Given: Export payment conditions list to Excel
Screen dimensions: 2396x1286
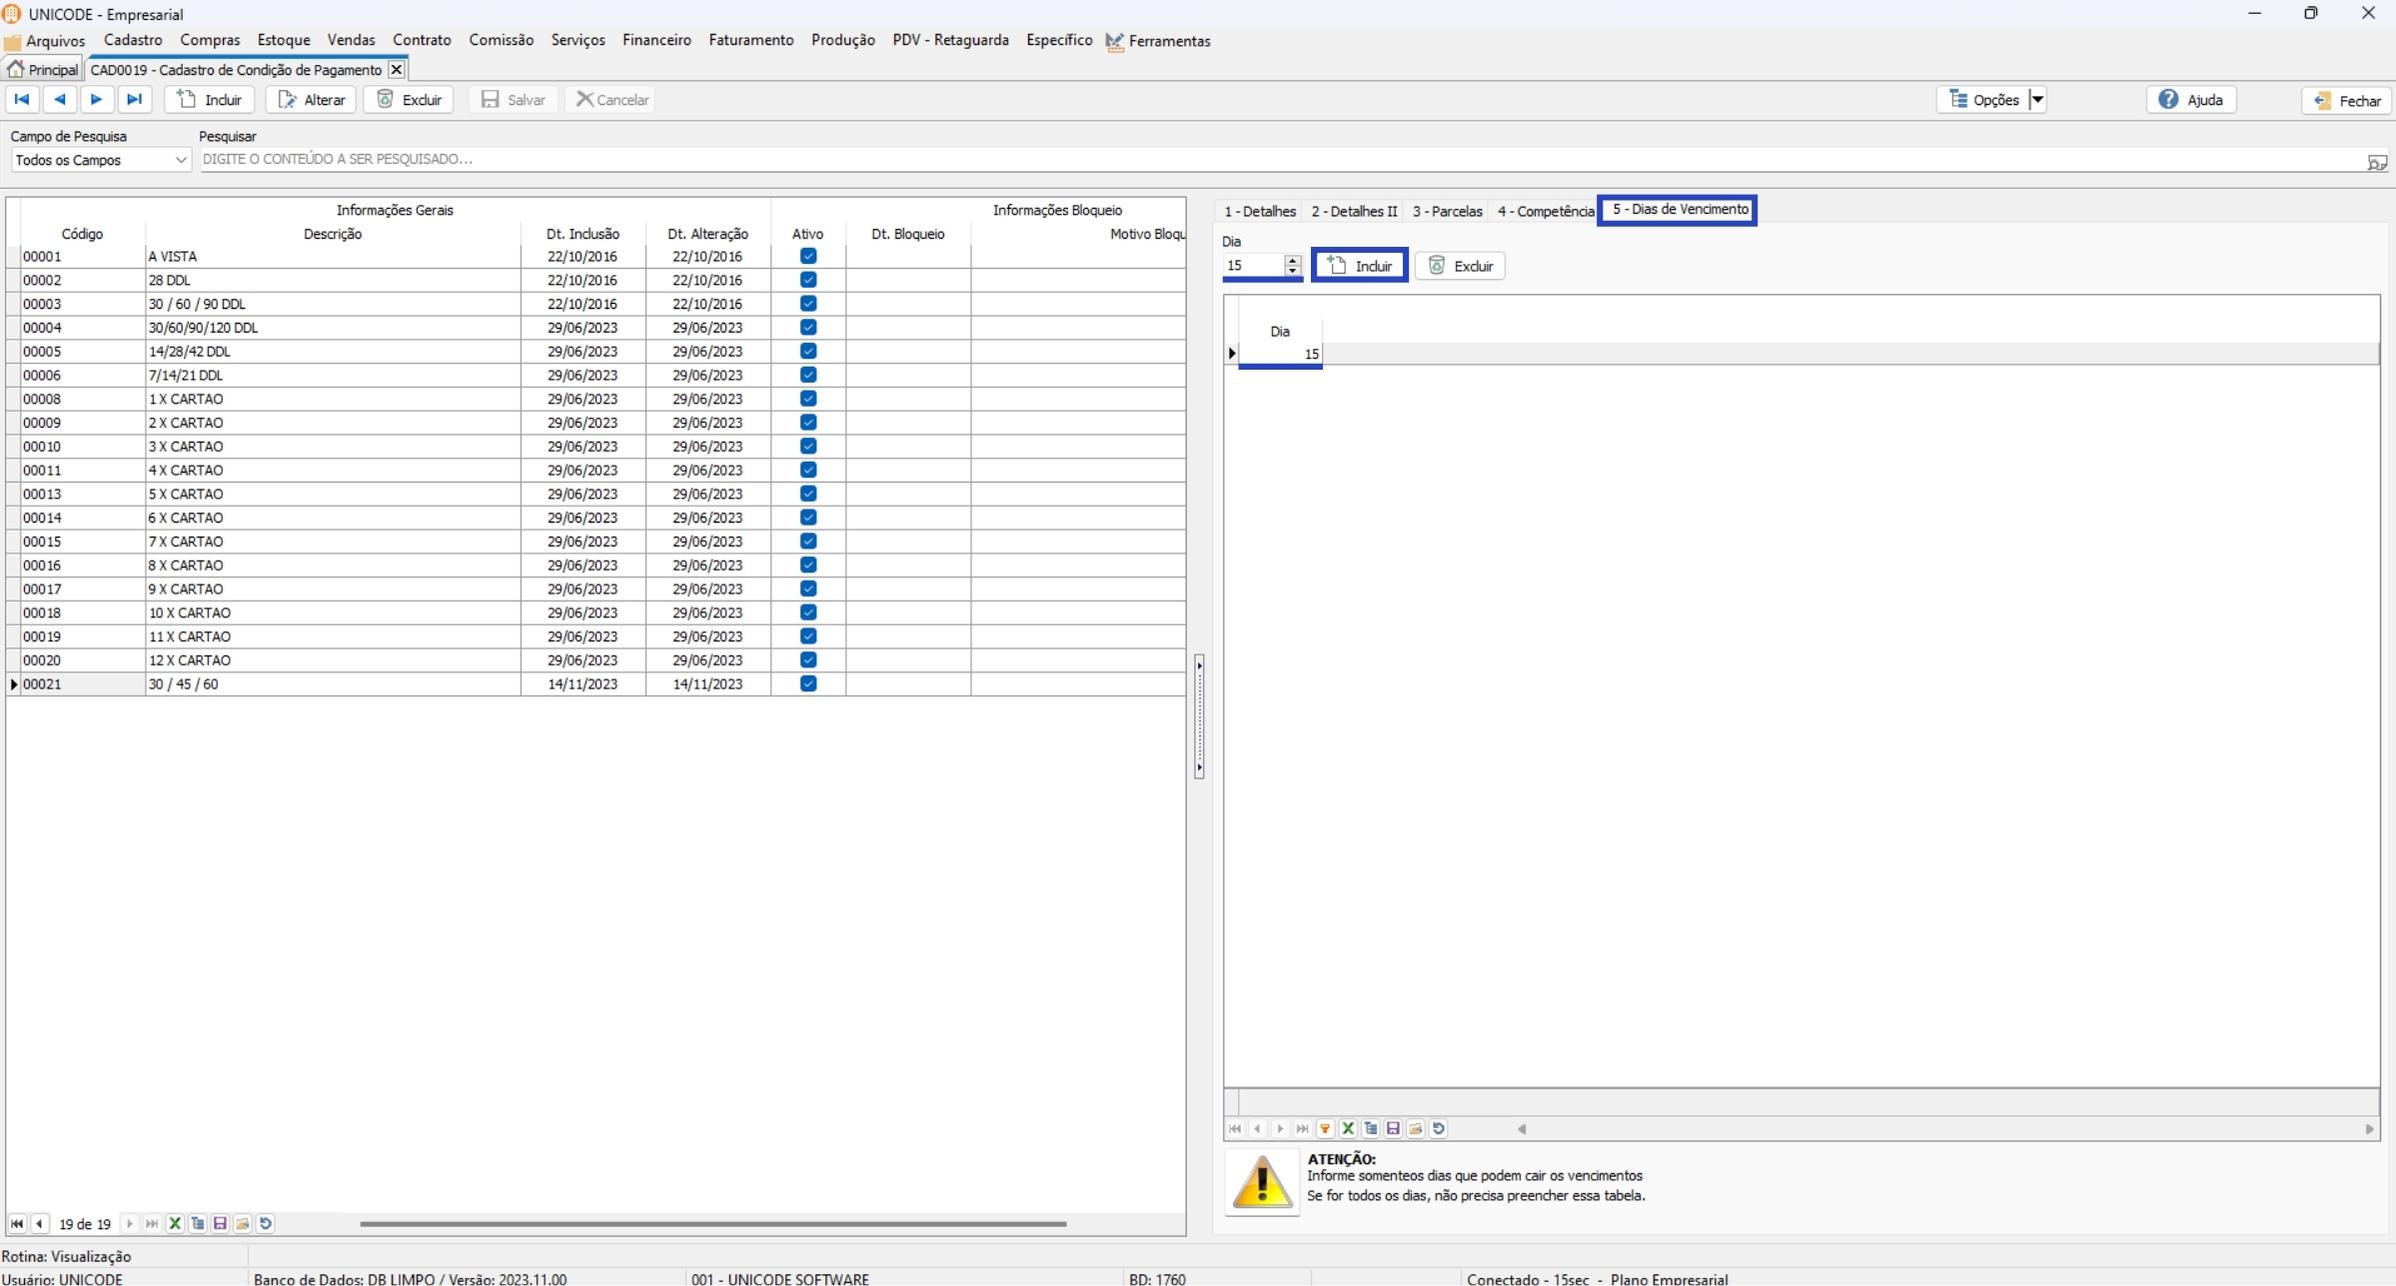Looking at the screenshot, I should click(x=175, y=1224).
